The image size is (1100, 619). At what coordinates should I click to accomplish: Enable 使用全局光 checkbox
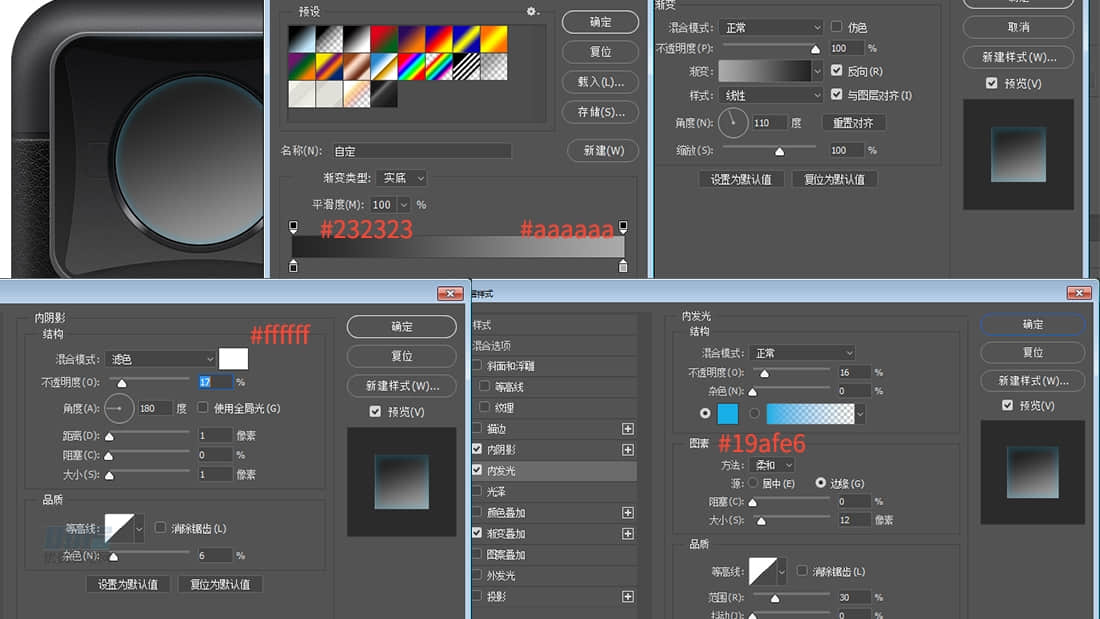pyautogui.click(x=203, y=407)
